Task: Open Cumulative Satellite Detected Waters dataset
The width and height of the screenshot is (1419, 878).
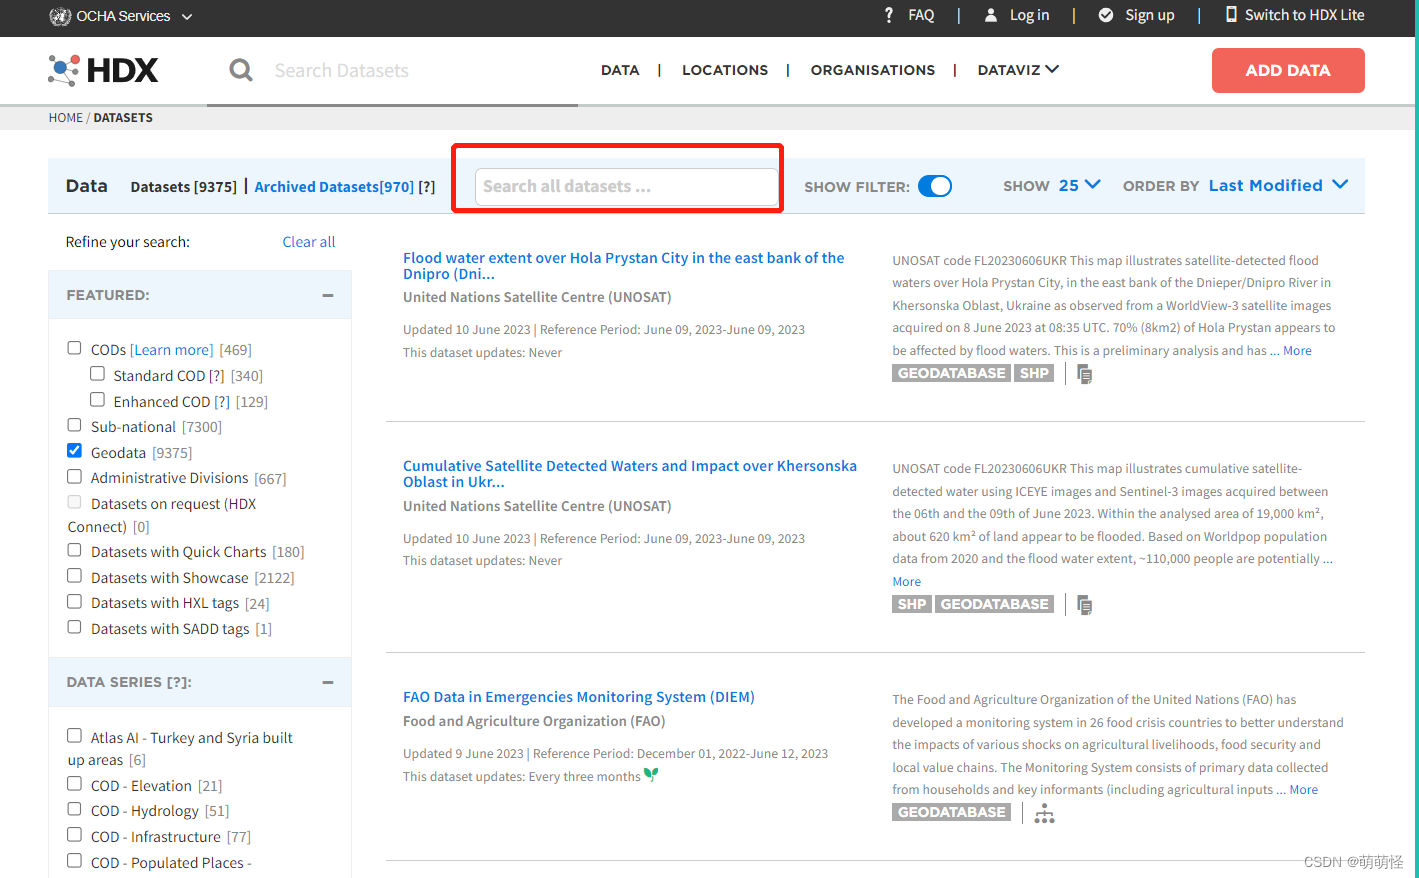Action: pos(630,474)
